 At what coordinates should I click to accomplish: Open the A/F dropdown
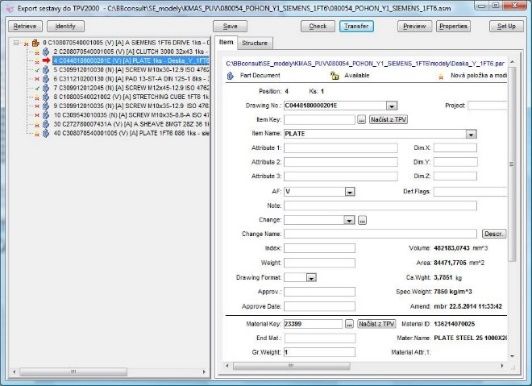tap(349, 192)
